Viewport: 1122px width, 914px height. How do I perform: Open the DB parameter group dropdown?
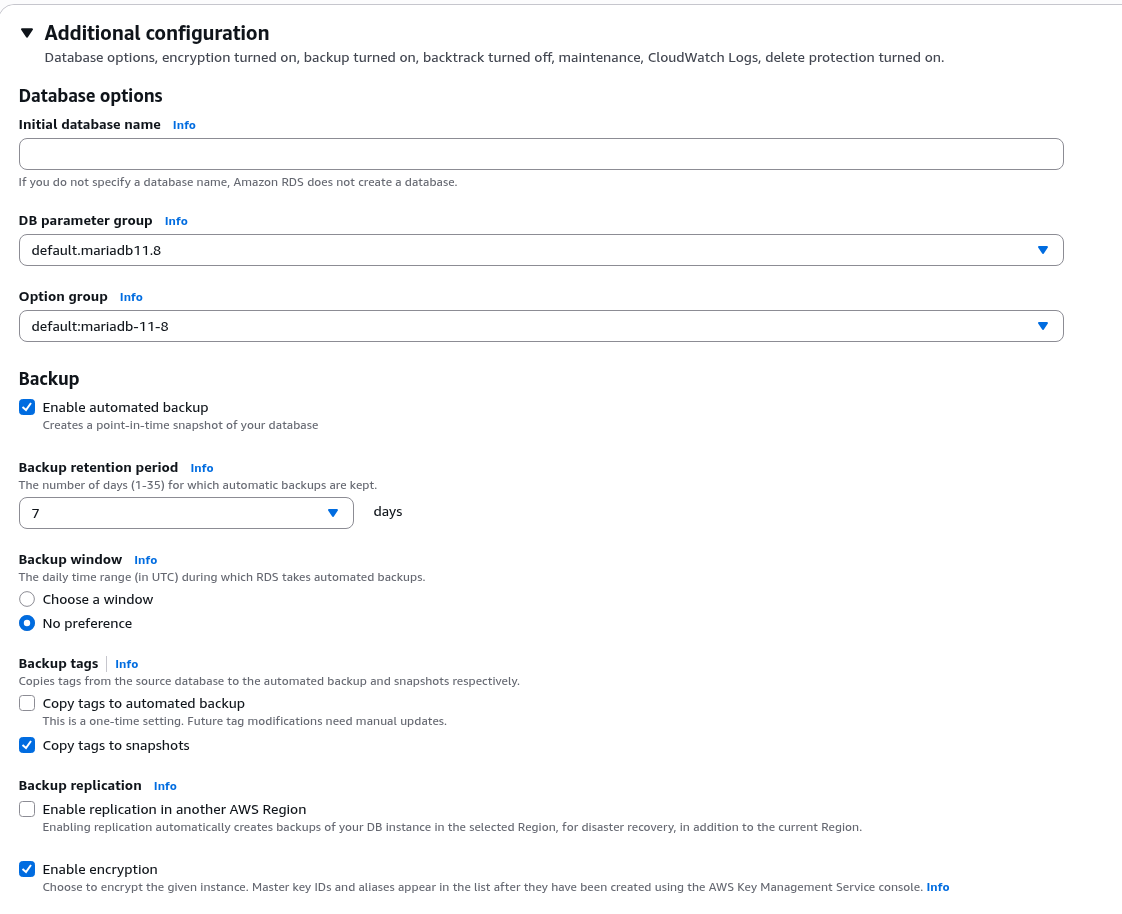(x=540, y=250)
